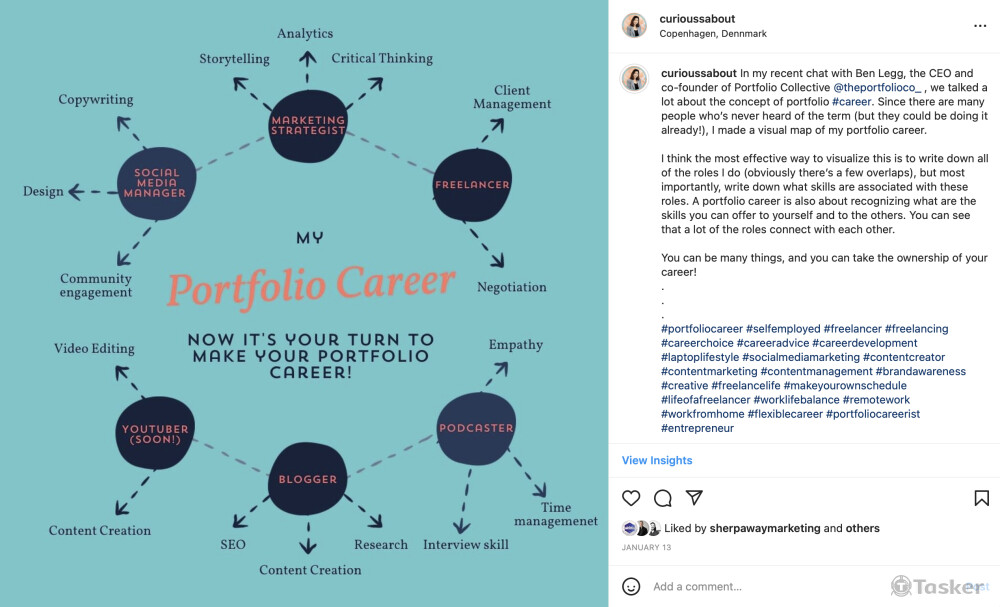Click the #career hashtag in caption
The width and height of the screenshot is (1000, 607).
click(852, 101)
